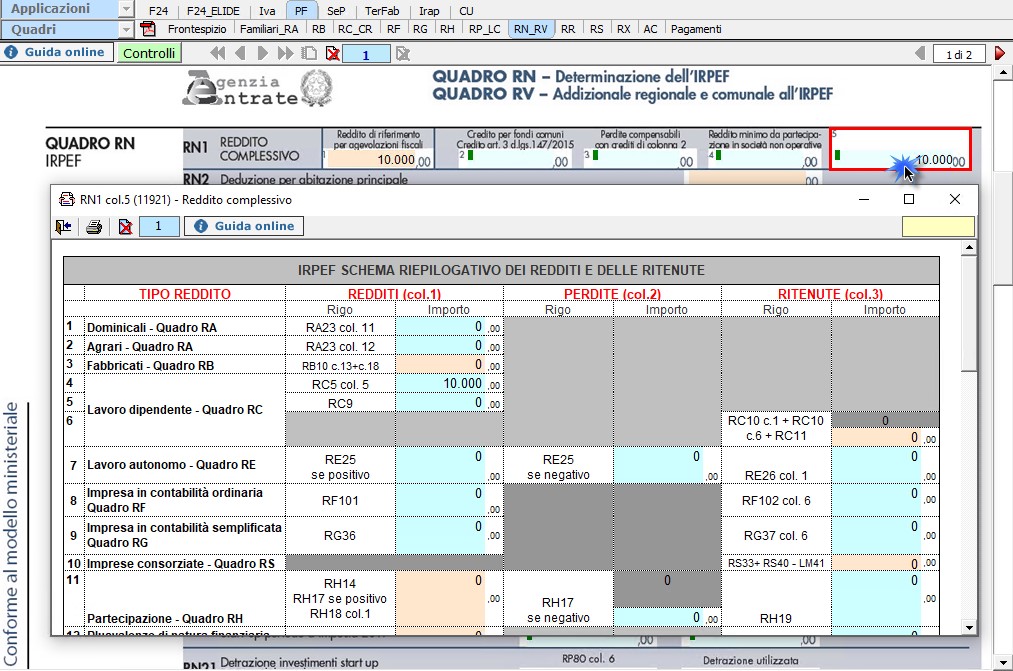This screenshot has width=1013, height=671.
Task: Click the grey left arrow beside '1 di 2'
Action: (920, 54)
